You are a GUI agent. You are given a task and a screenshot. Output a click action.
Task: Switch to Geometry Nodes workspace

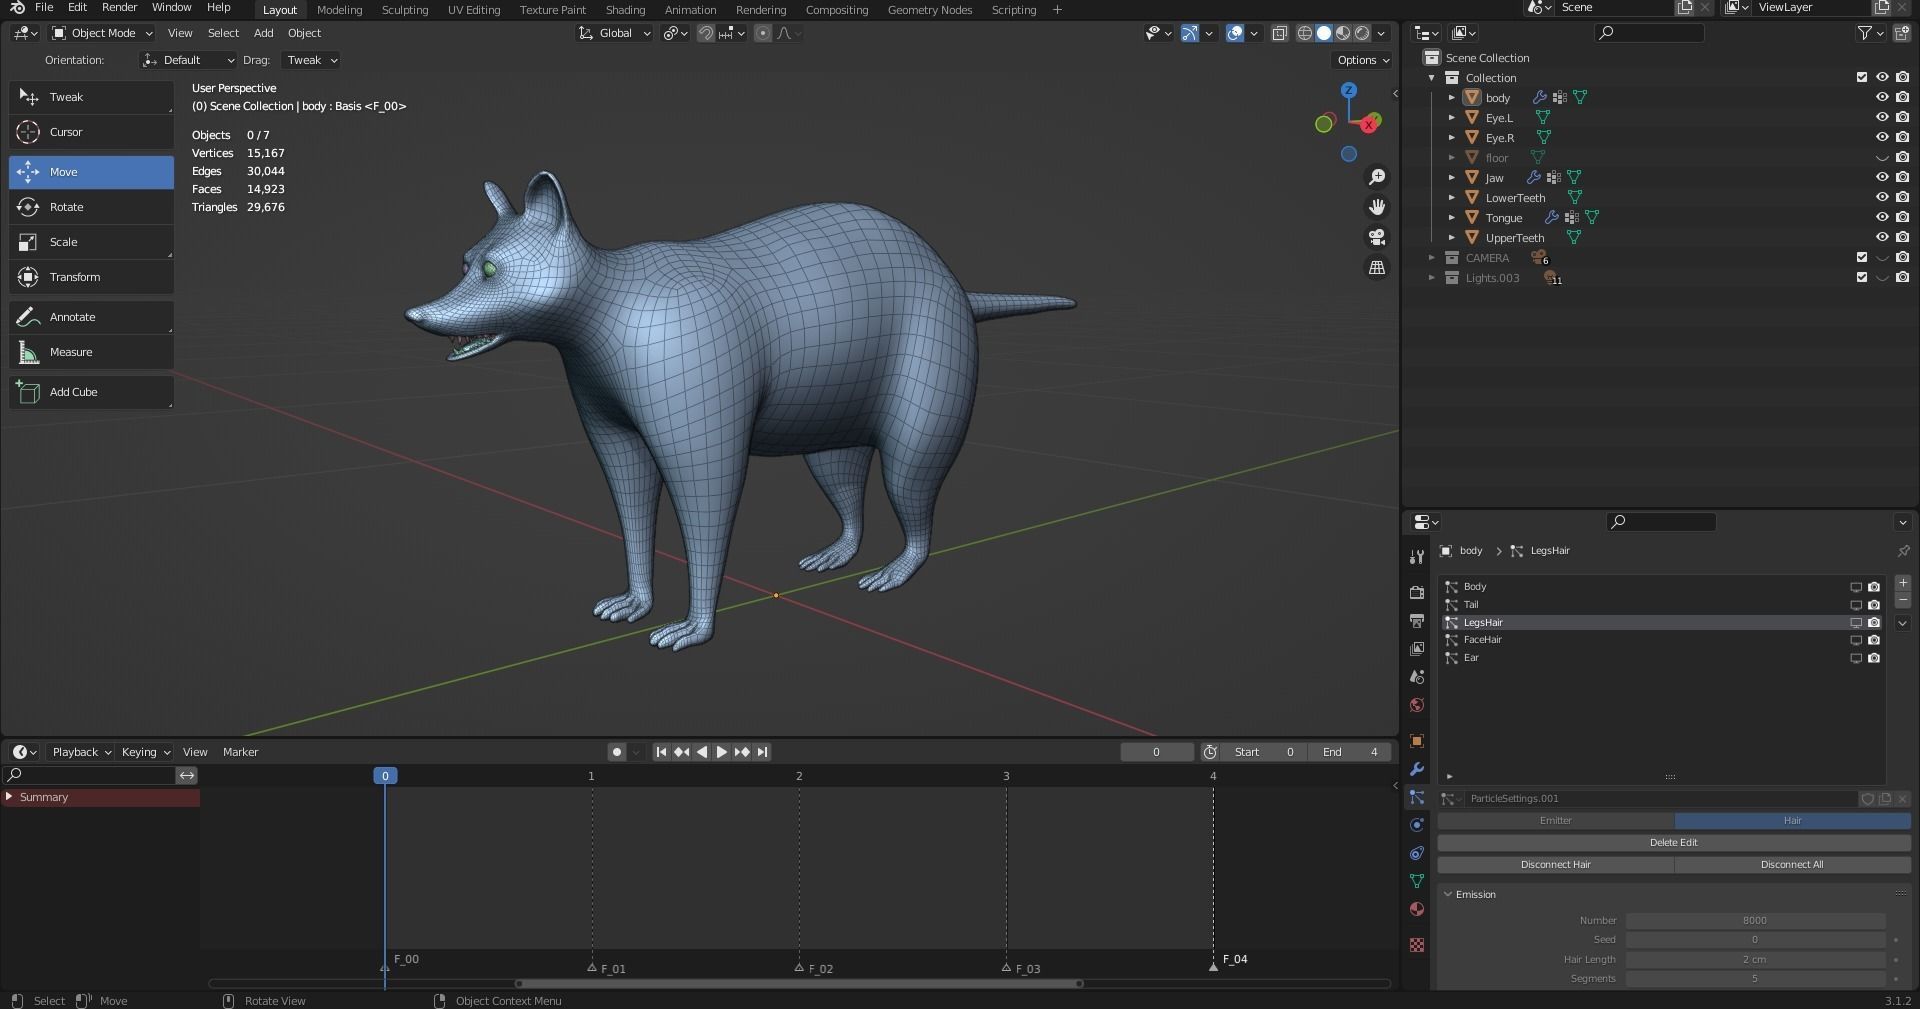(930, 10)
